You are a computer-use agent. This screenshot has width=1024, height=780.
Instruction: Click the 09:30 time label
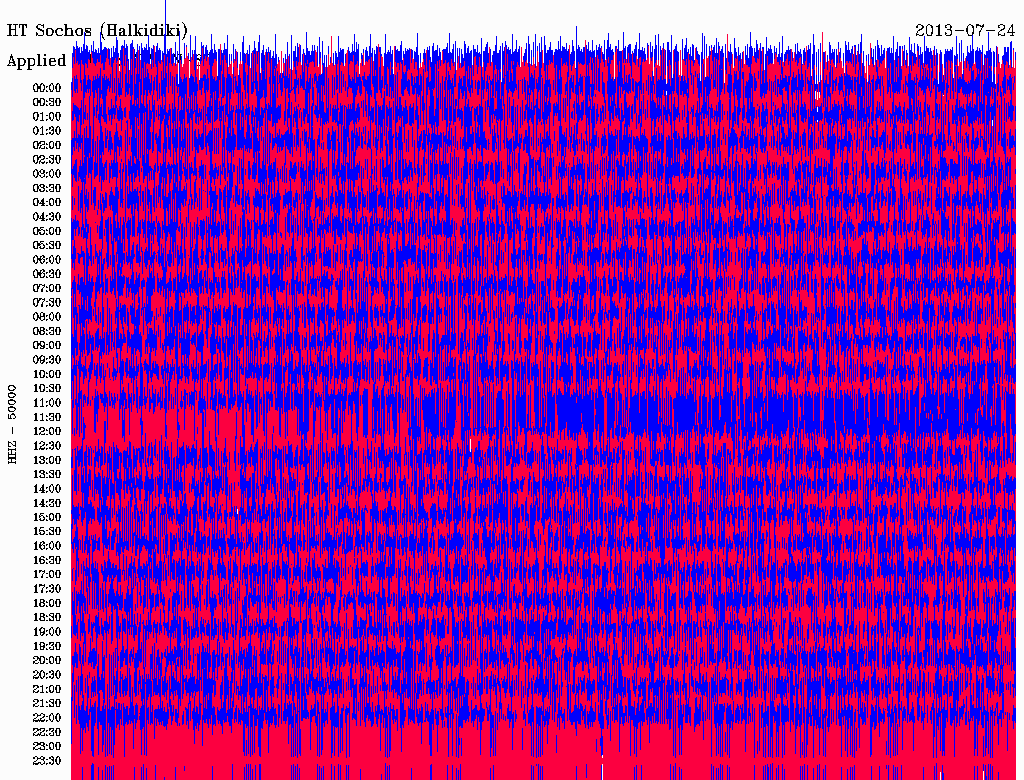[47, 360]
